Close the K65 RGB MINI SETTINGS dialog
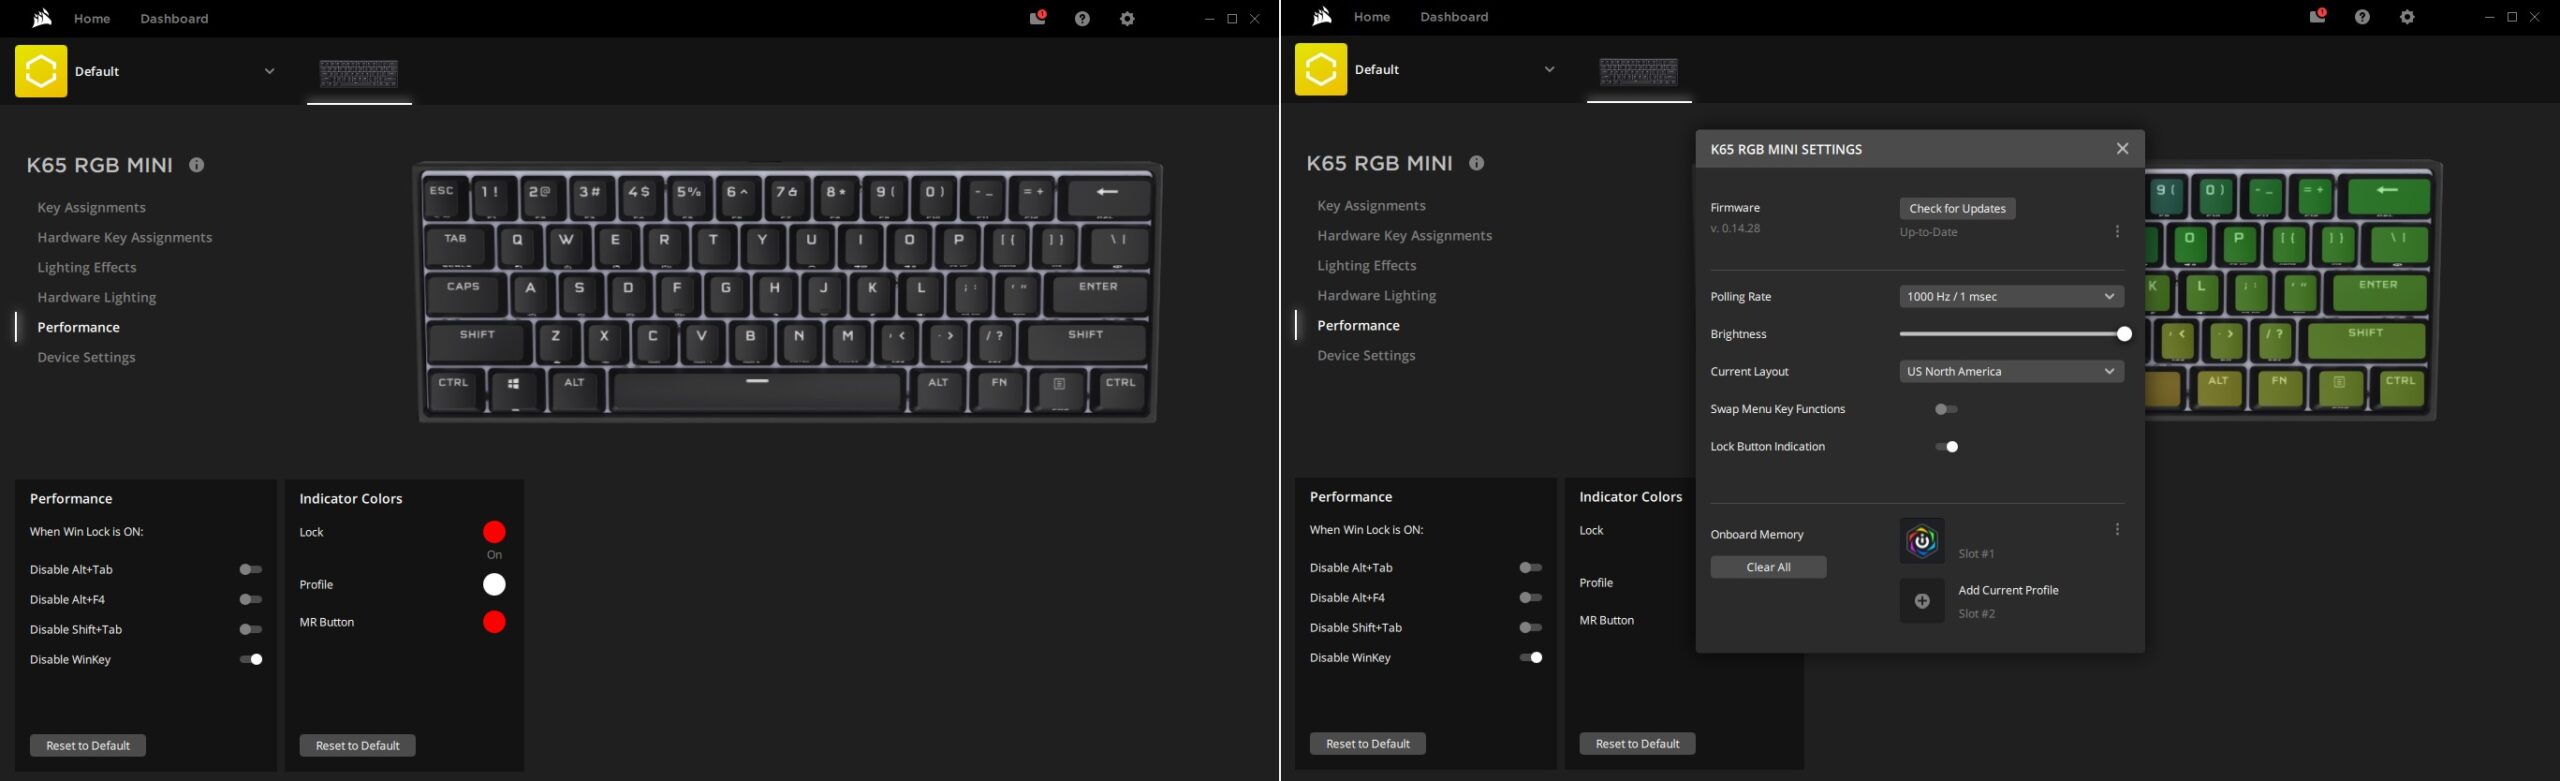Viewport: 2560px width, 781px height. (x=2122, y=148)
